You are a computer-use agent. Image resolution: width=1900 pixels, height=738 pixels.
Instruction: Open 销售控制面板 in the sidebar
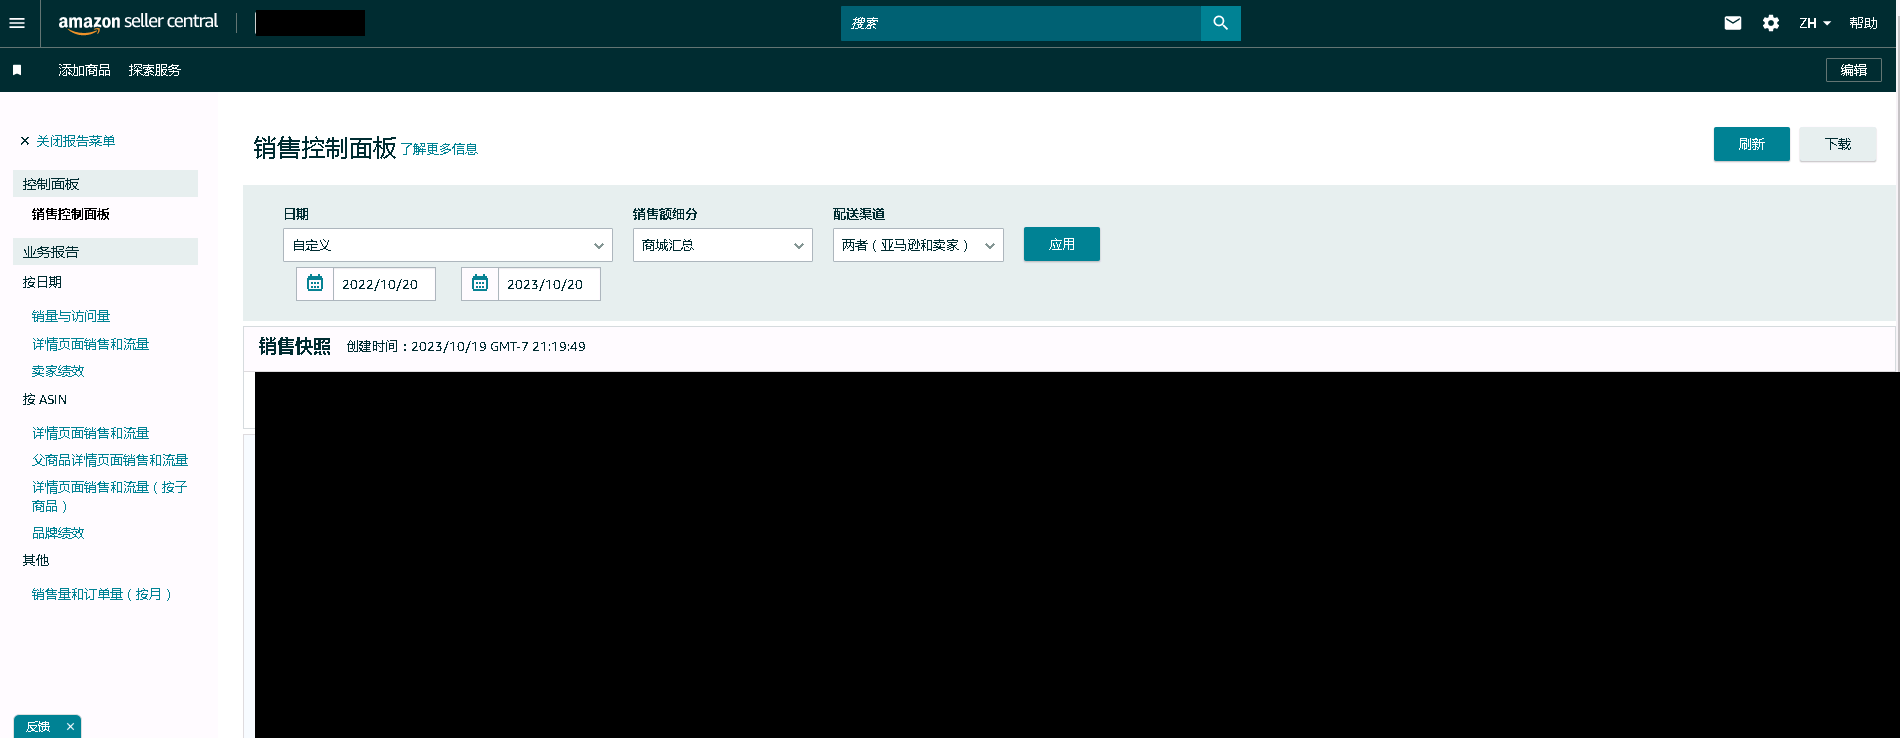tap(71, 214)
